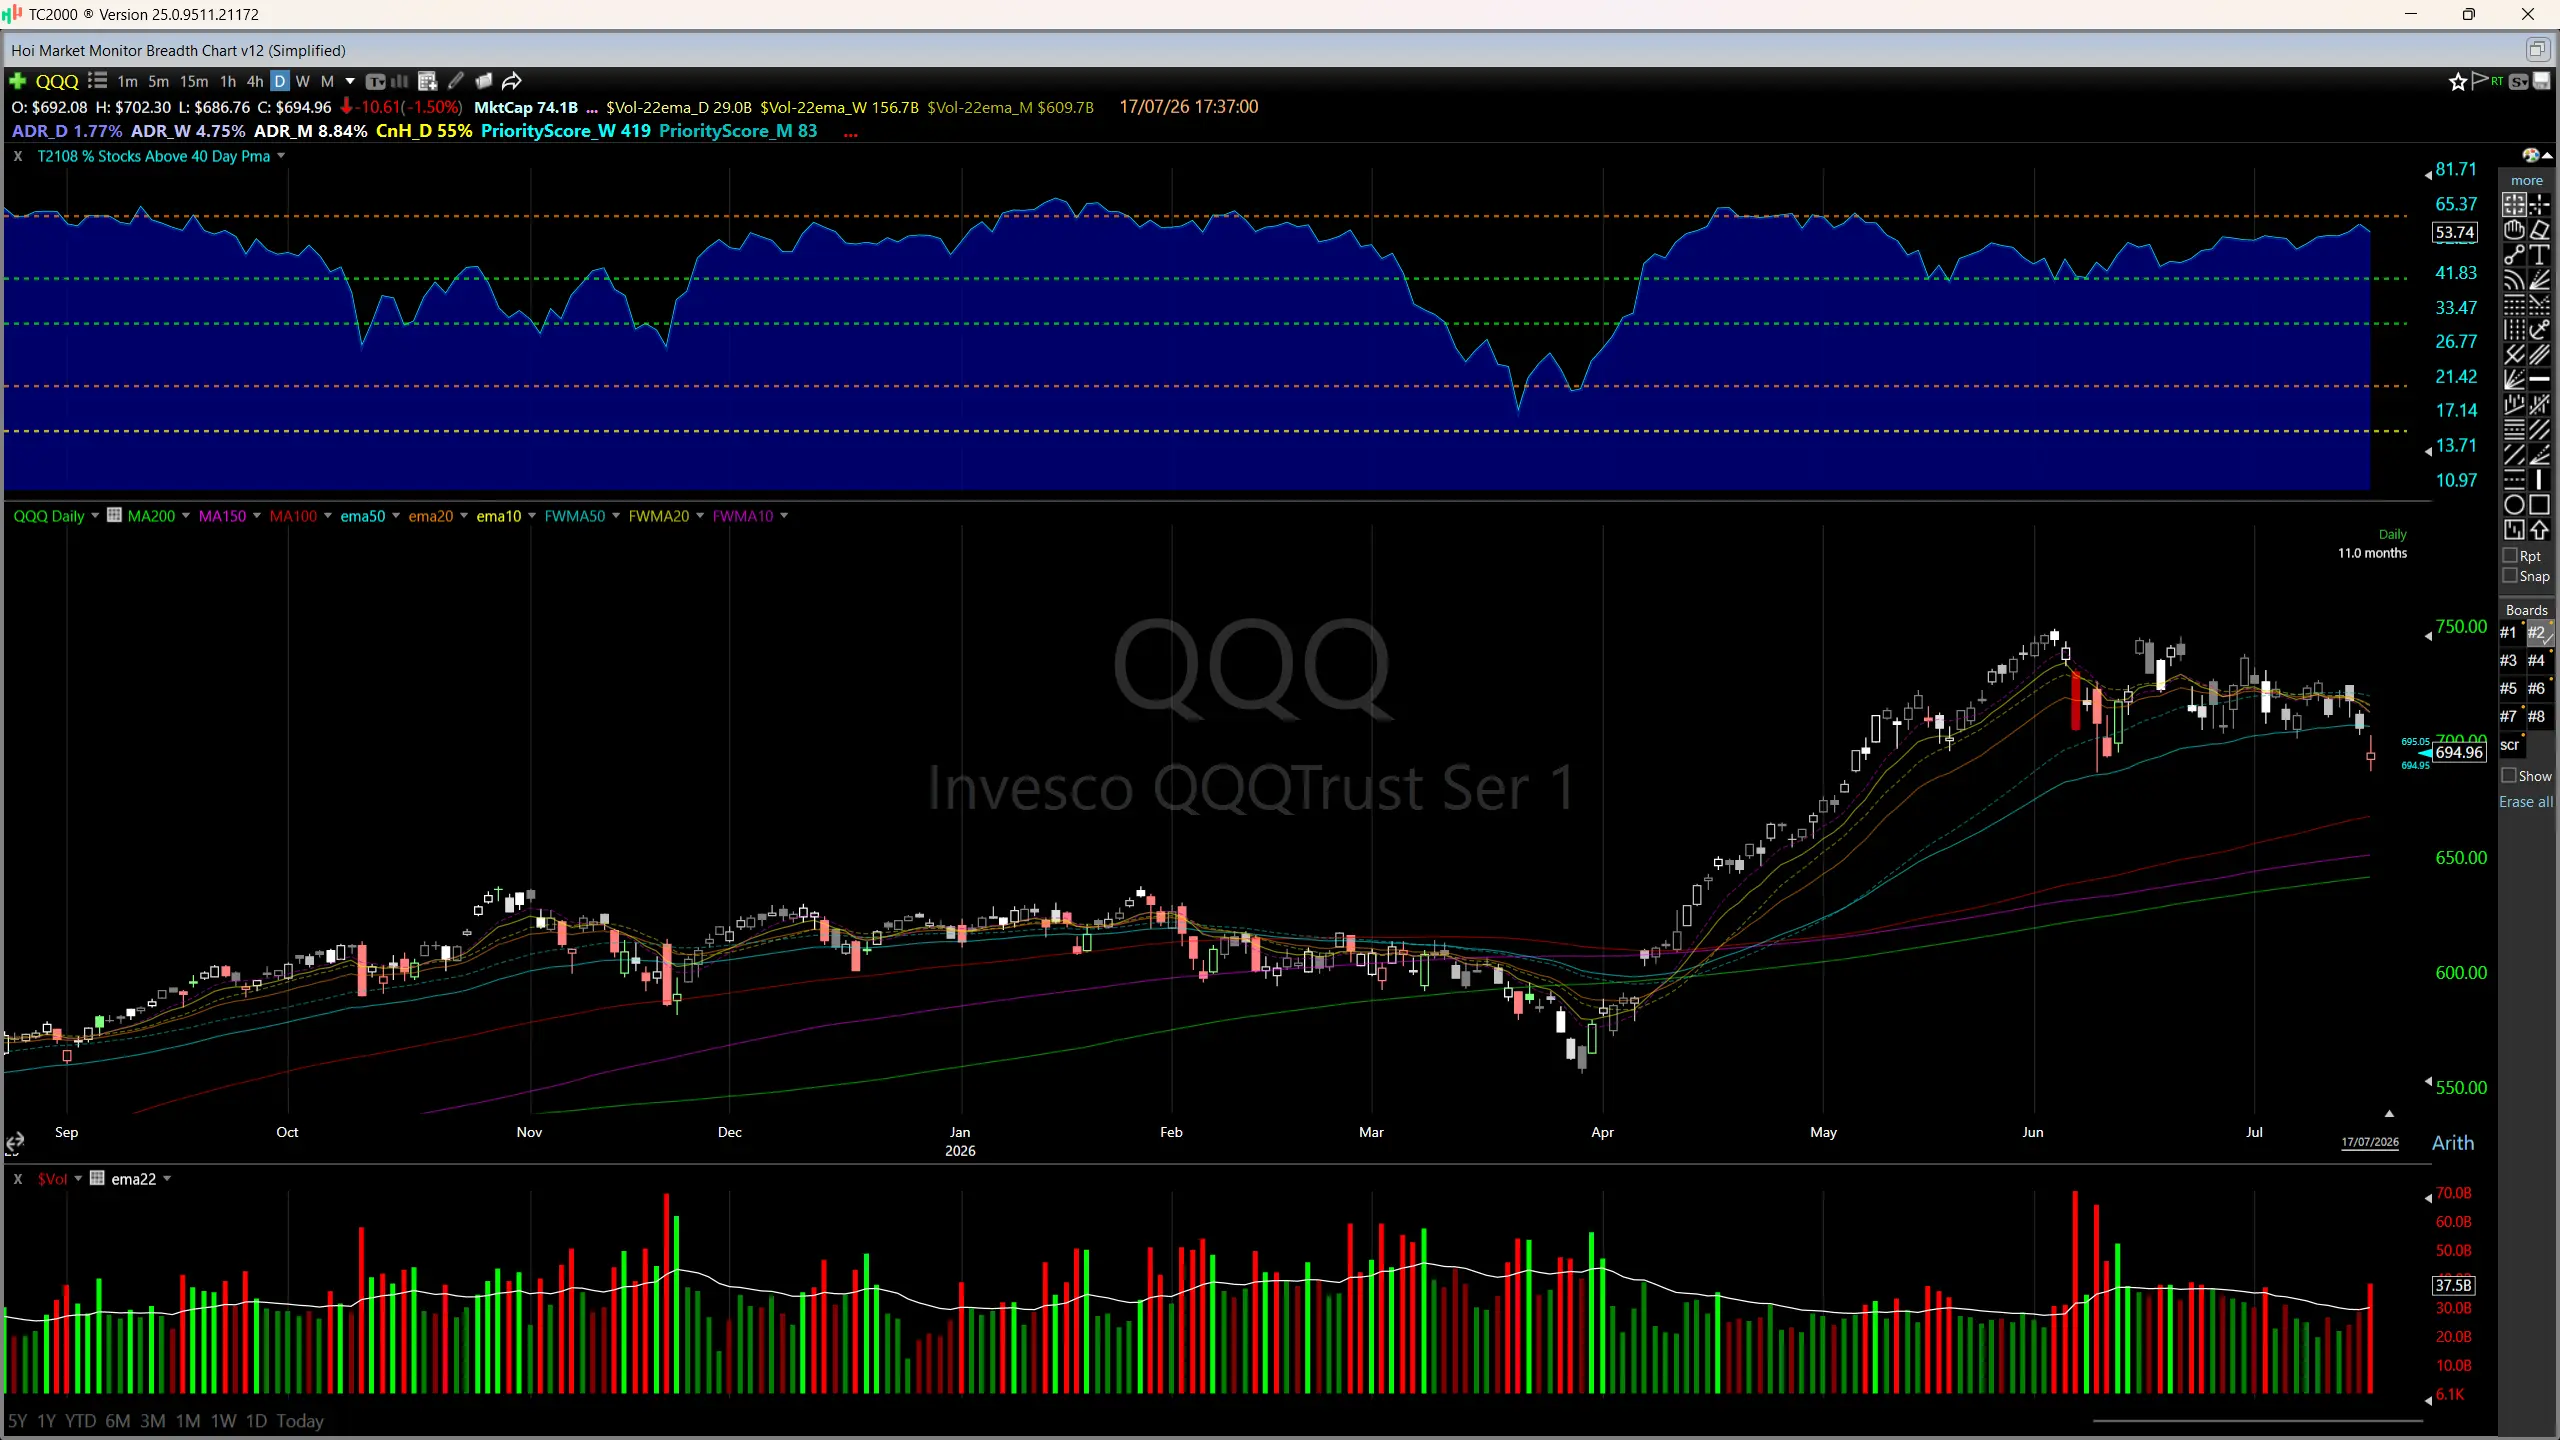2560x1440 pixels.
Task: Click the 17/07/2026 date marker
Action: pos(2370,1142)
